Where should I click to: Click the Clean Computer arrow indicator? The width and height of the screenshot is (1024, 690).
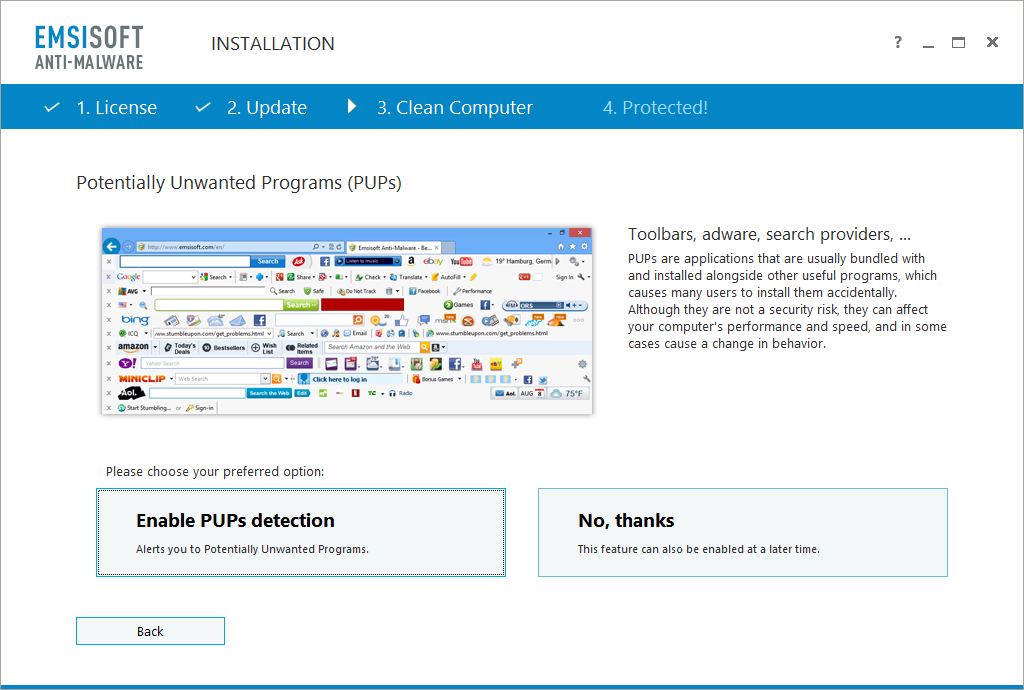click(x=352, y=106)
